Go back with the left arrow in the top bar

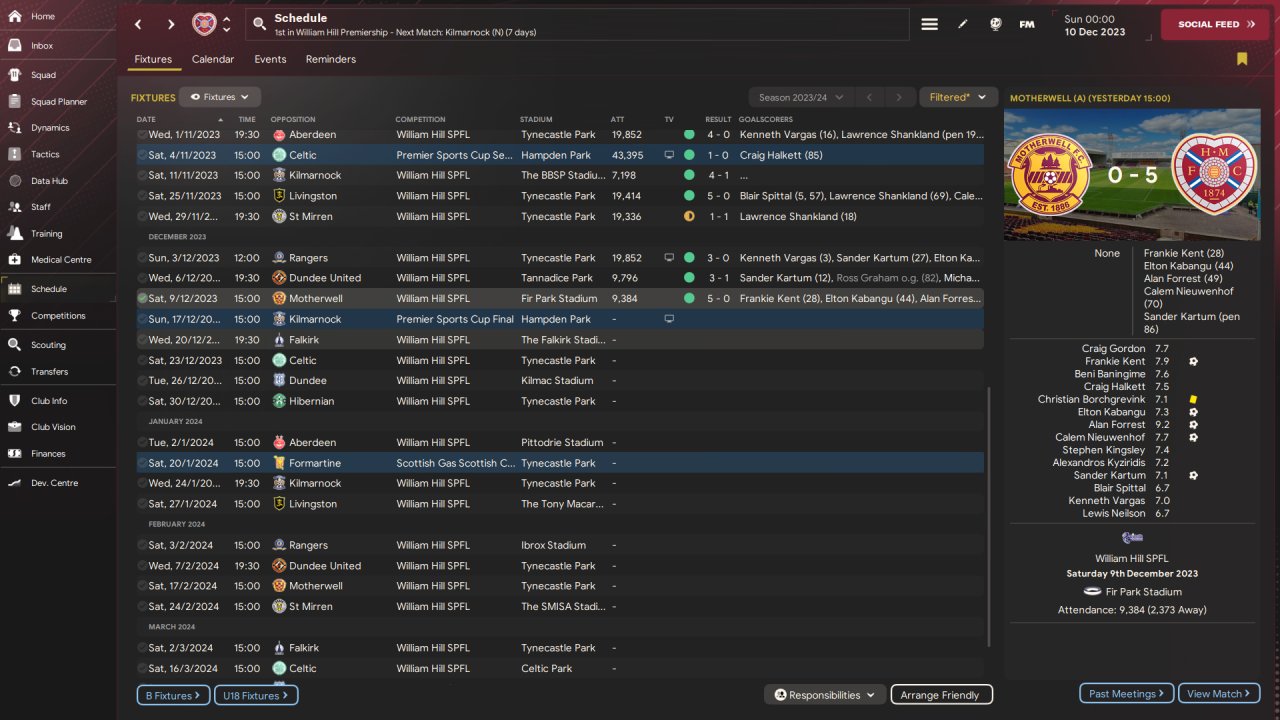(138, 24)
